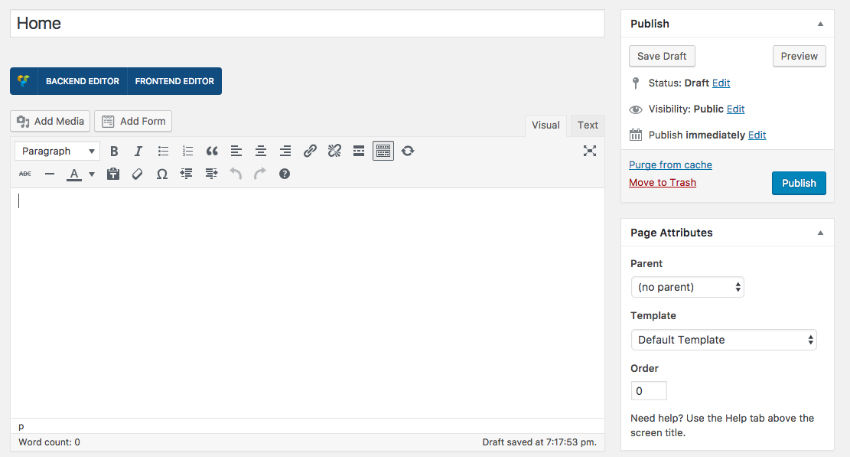Remove link from selection
Screen dimensions: 850x457
point(334,151)
